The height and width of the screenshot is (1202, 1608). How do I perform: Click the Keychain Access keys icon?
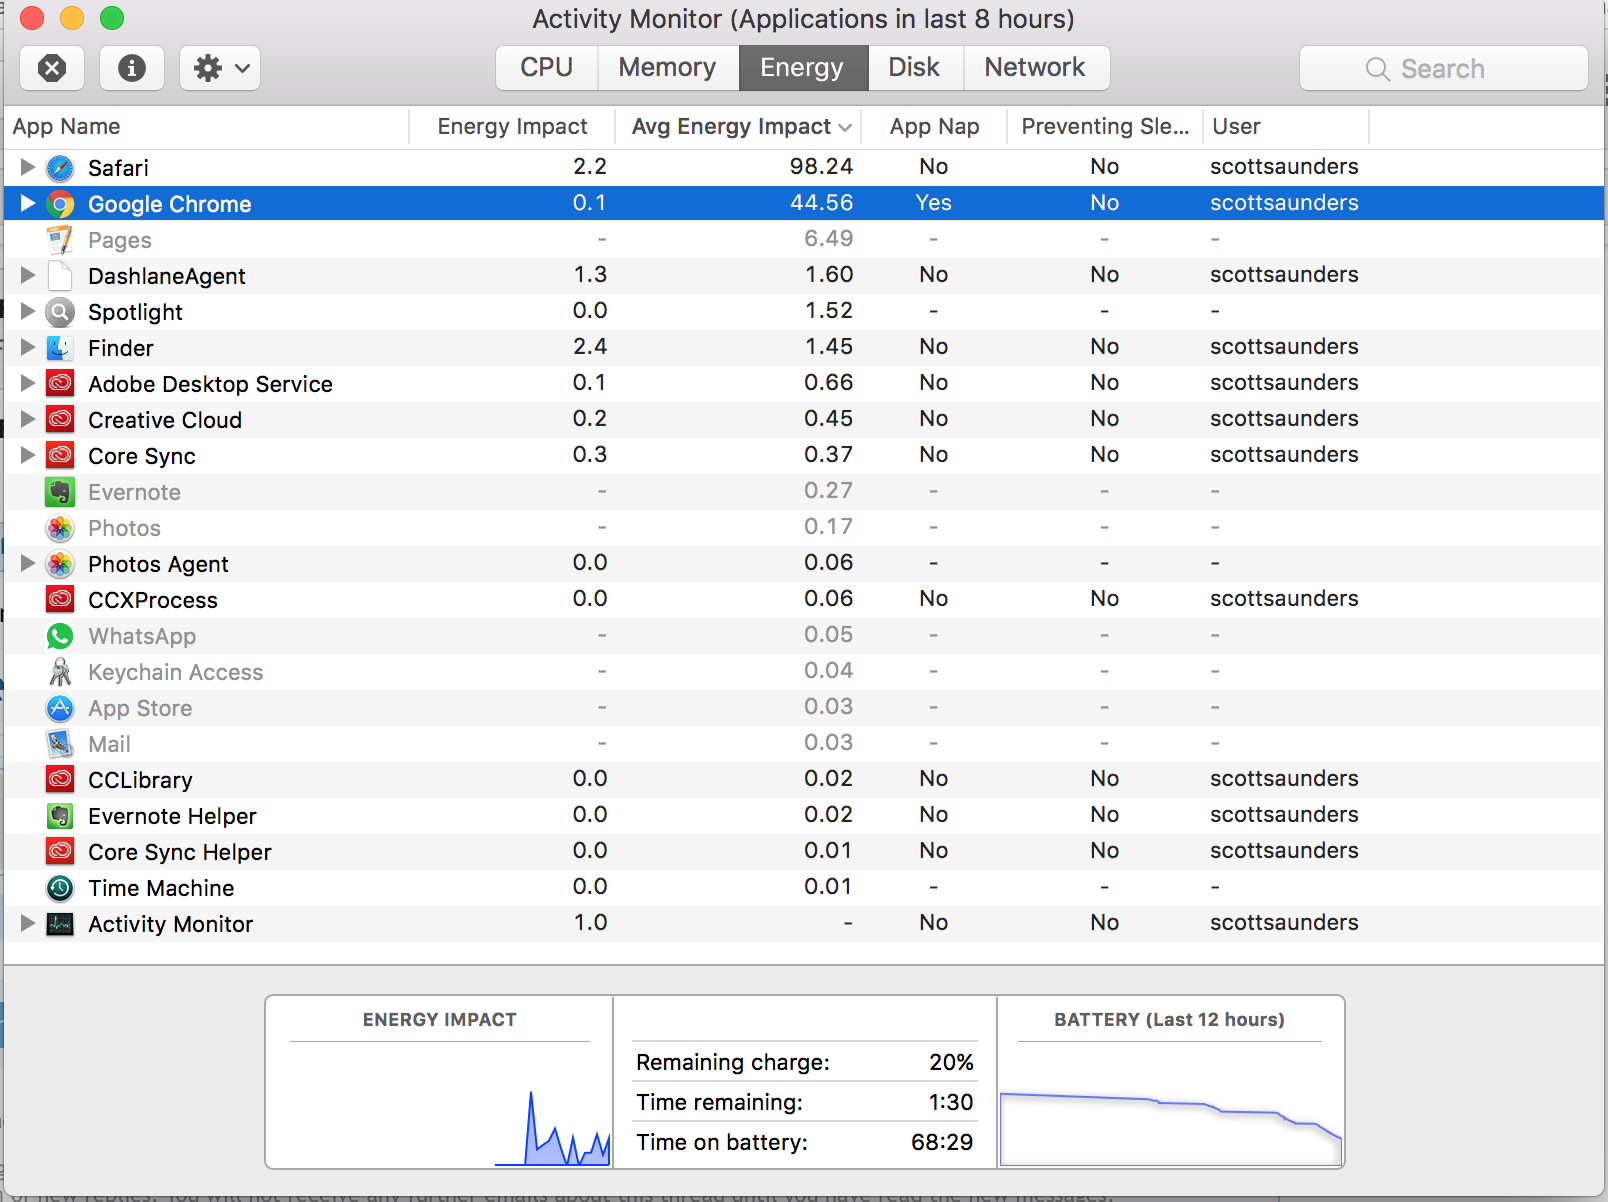(60, 672)
